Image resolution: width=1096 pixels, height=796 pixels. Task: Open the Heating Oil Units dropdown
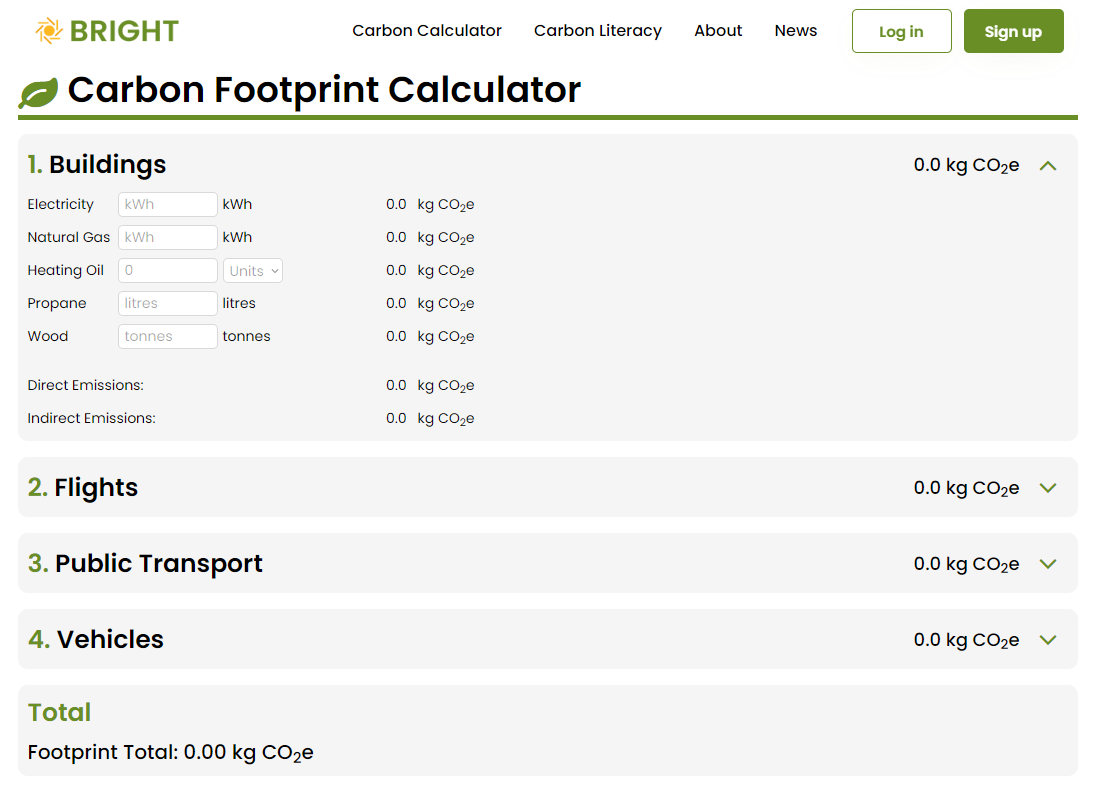[252, 270]
